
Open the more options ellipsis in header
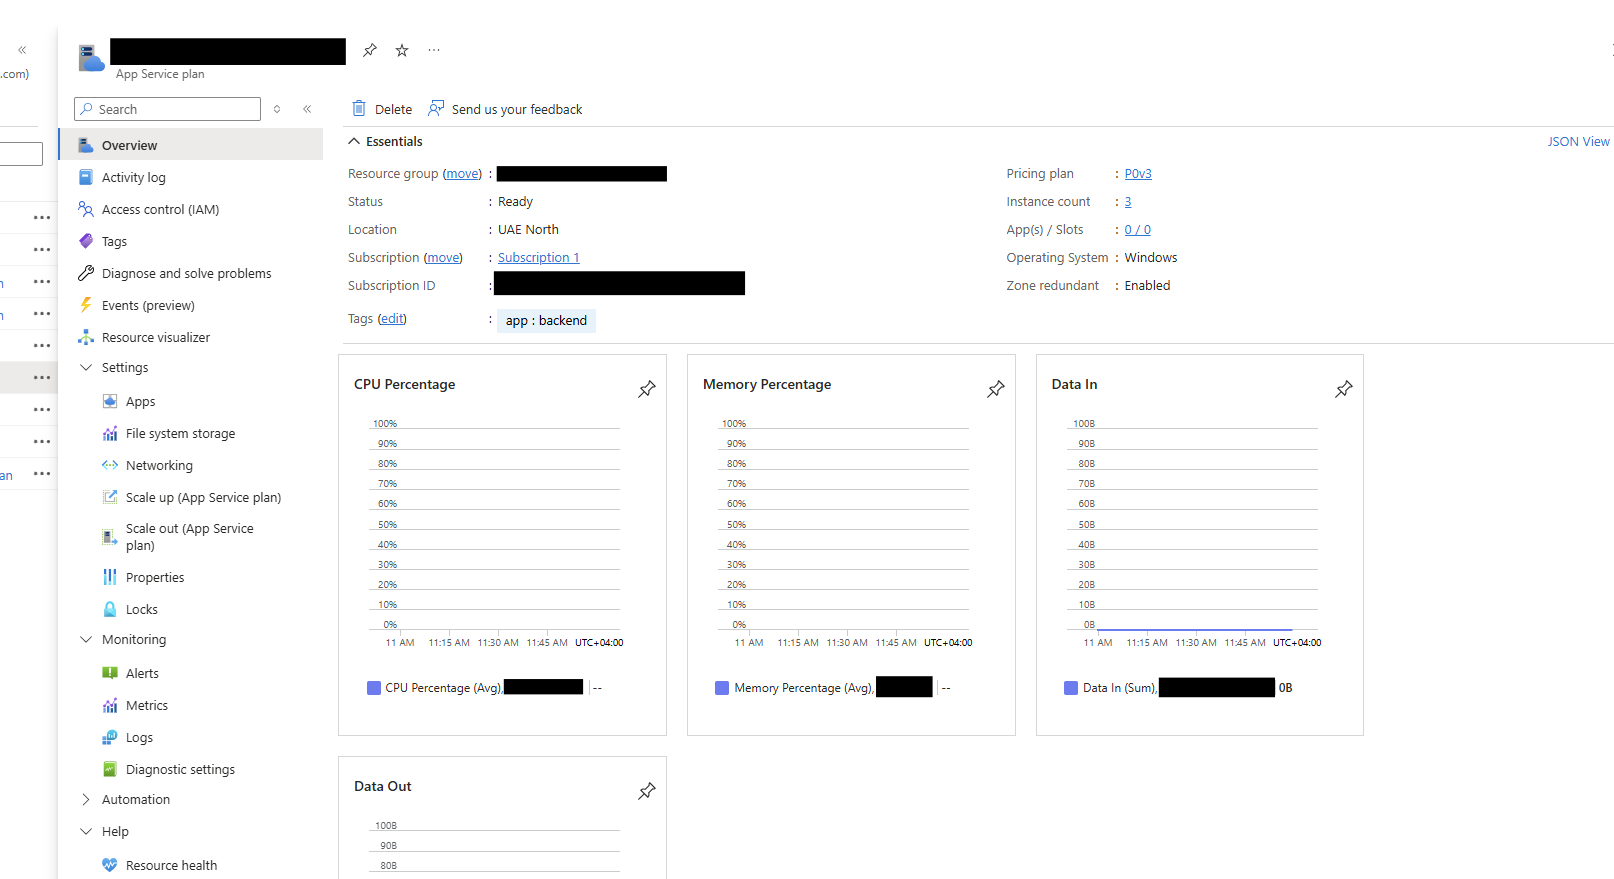click(x=434, y=50)
